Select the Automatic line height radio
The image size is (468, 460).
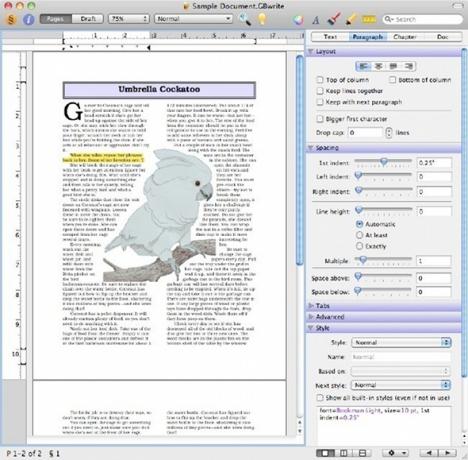click(359, 224)
